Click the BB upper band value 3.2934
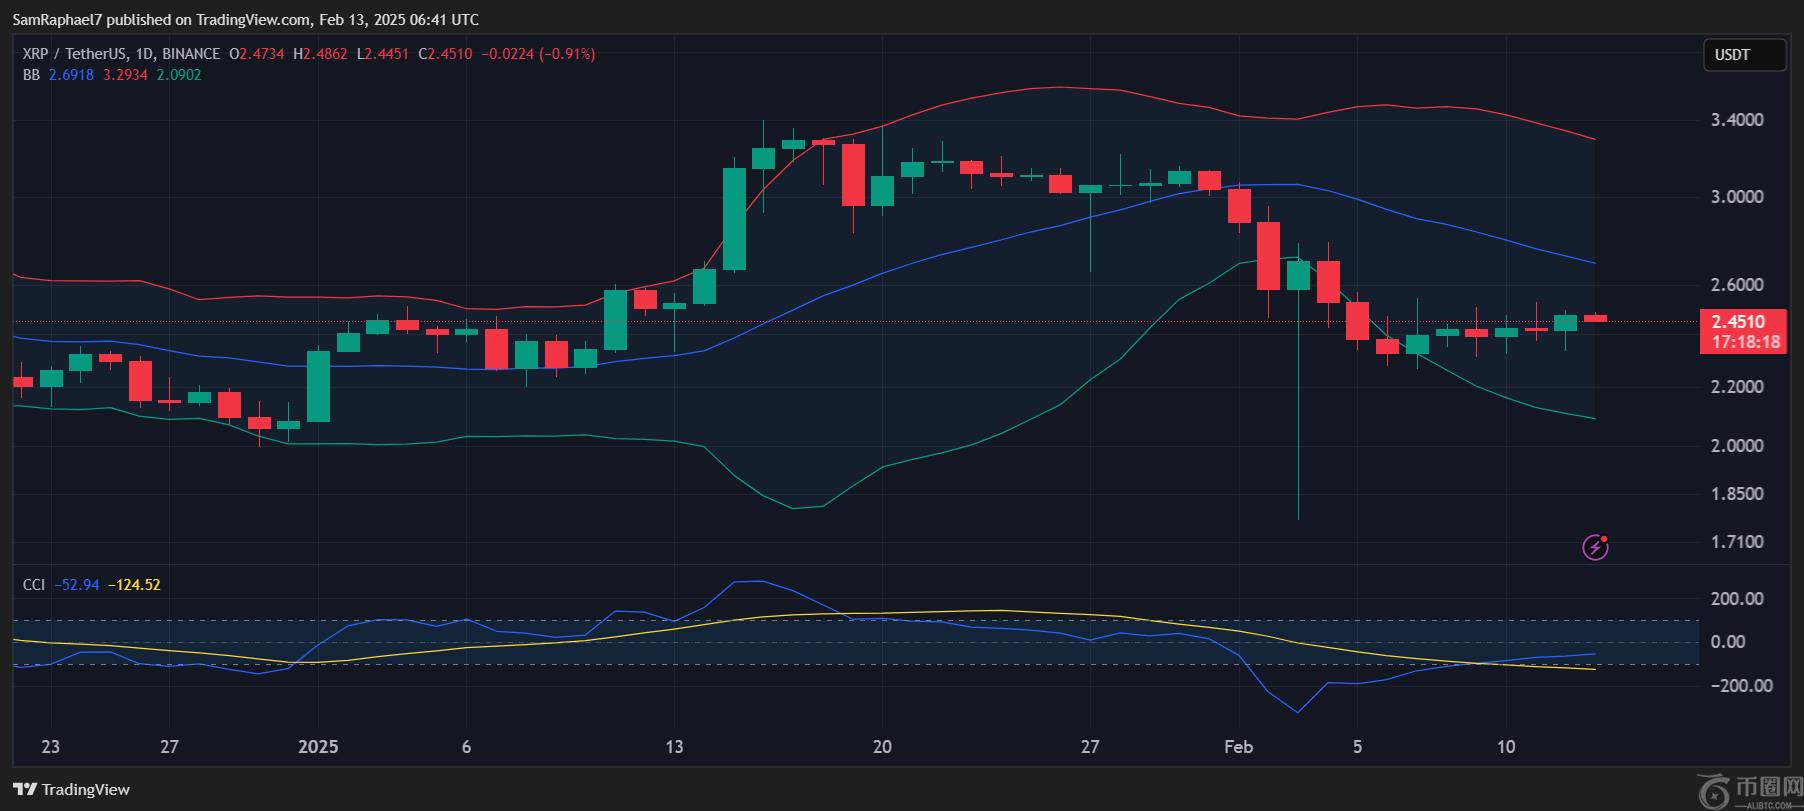The height and width of the screenshot is (811, 1804). (125, 75)
